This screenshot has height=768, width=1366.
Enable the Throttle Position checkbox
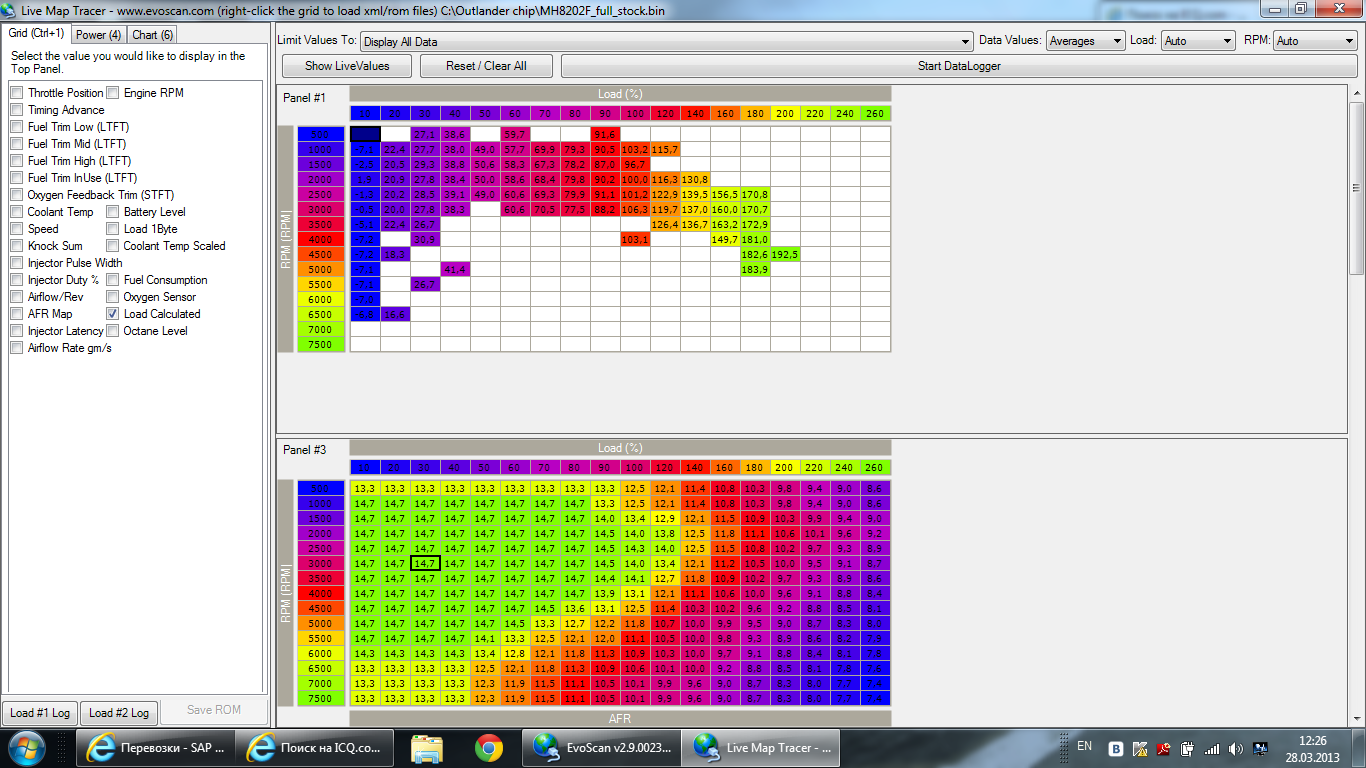coord(17,93)
